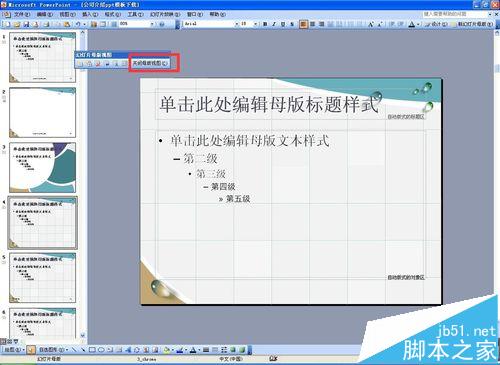Click the master title placeholder text
The width and height of the screenshot is (500, 365).
point(269,104)
